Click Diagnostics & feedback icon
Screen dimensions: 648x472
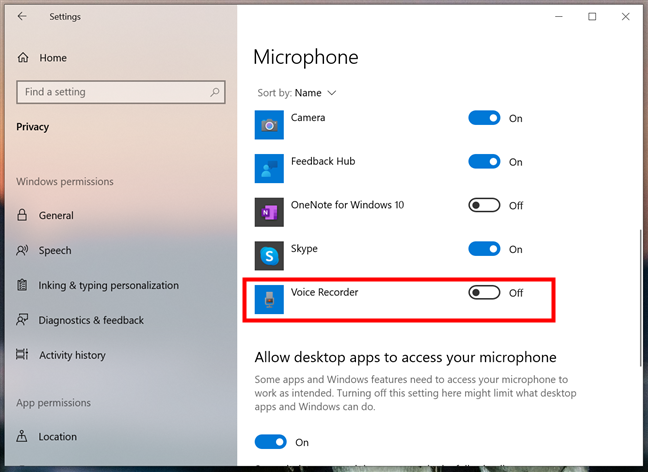click(22, 320)
